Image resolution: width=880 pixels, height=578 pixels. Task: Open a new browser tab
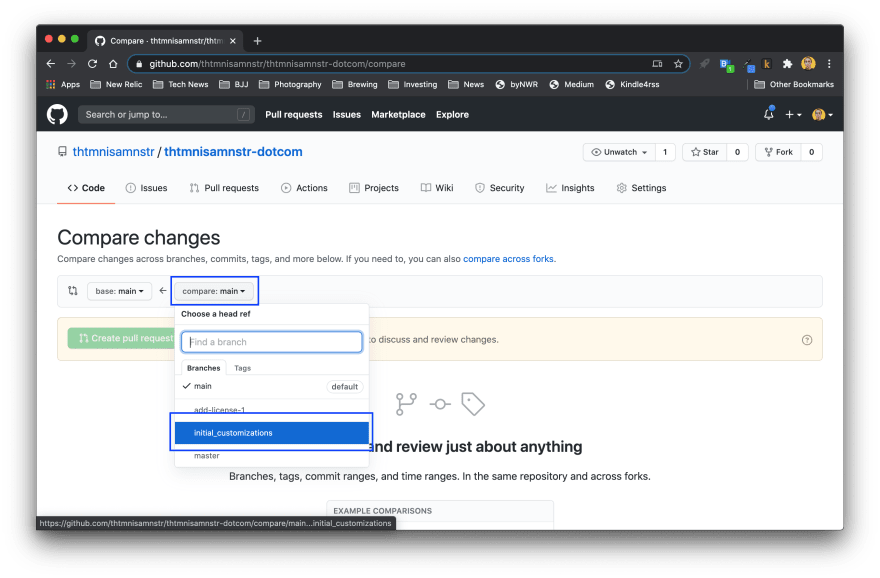click(257, 41)
